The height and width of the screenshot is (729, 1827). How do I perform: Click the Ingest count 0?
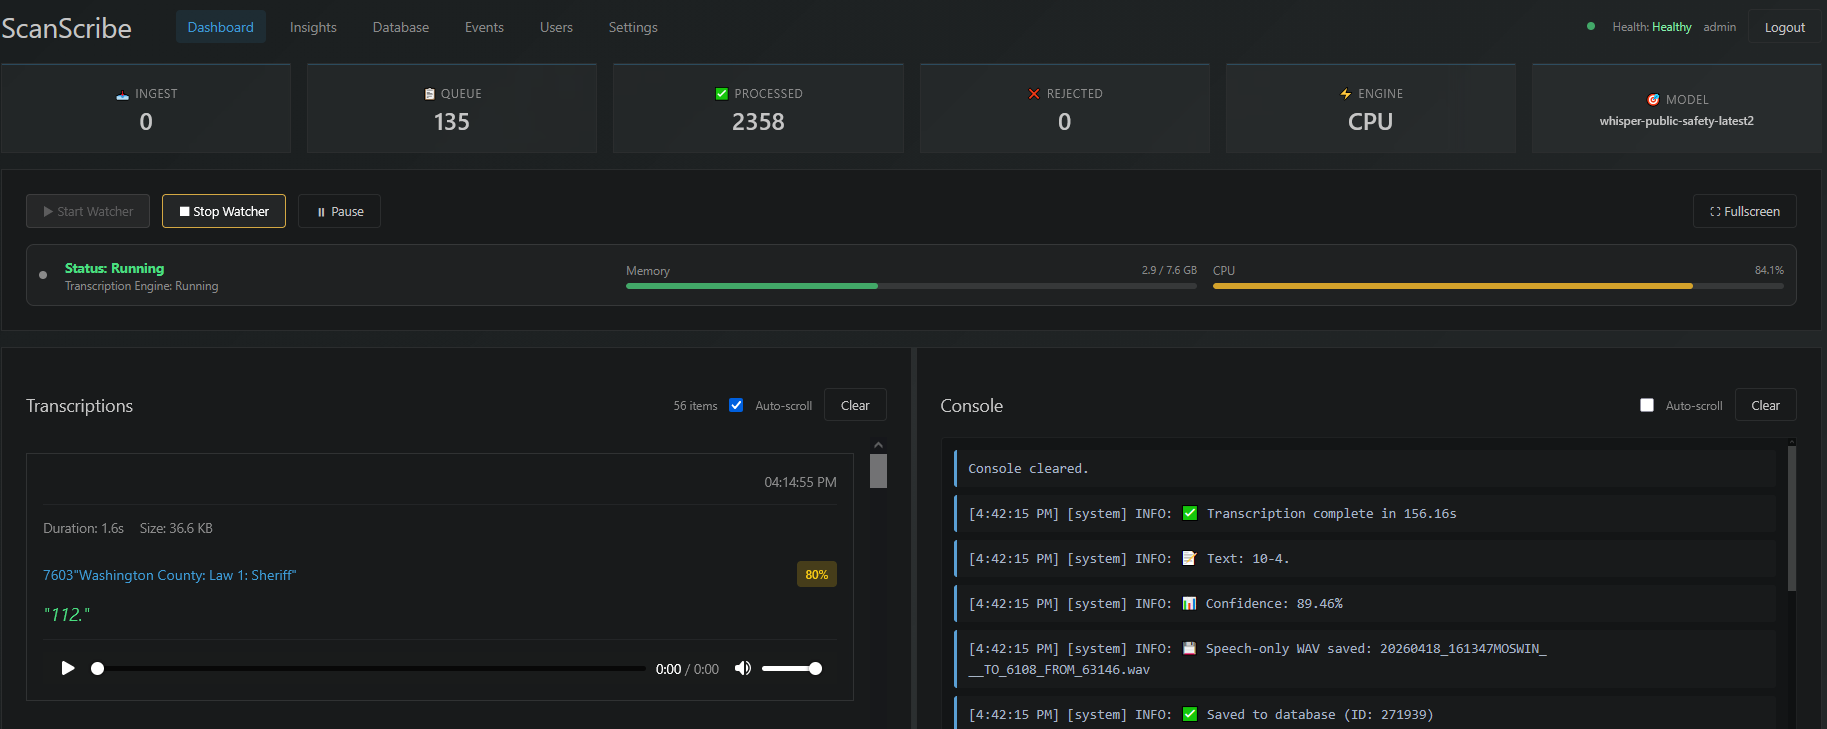[x=146, y=122]
